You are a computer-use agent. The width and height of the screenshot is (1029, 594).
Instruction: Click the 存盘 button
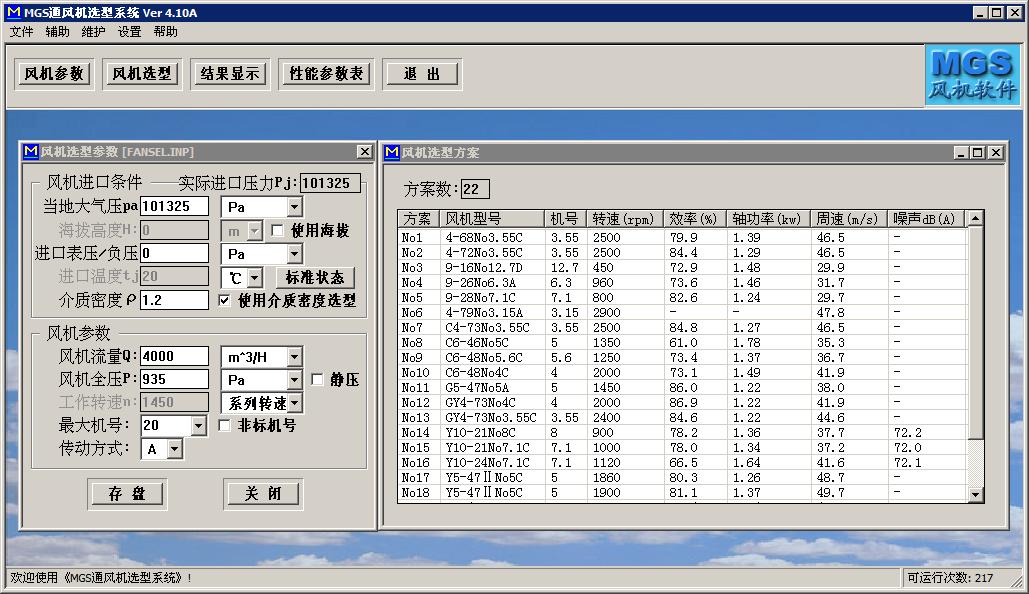click(126, 494)
